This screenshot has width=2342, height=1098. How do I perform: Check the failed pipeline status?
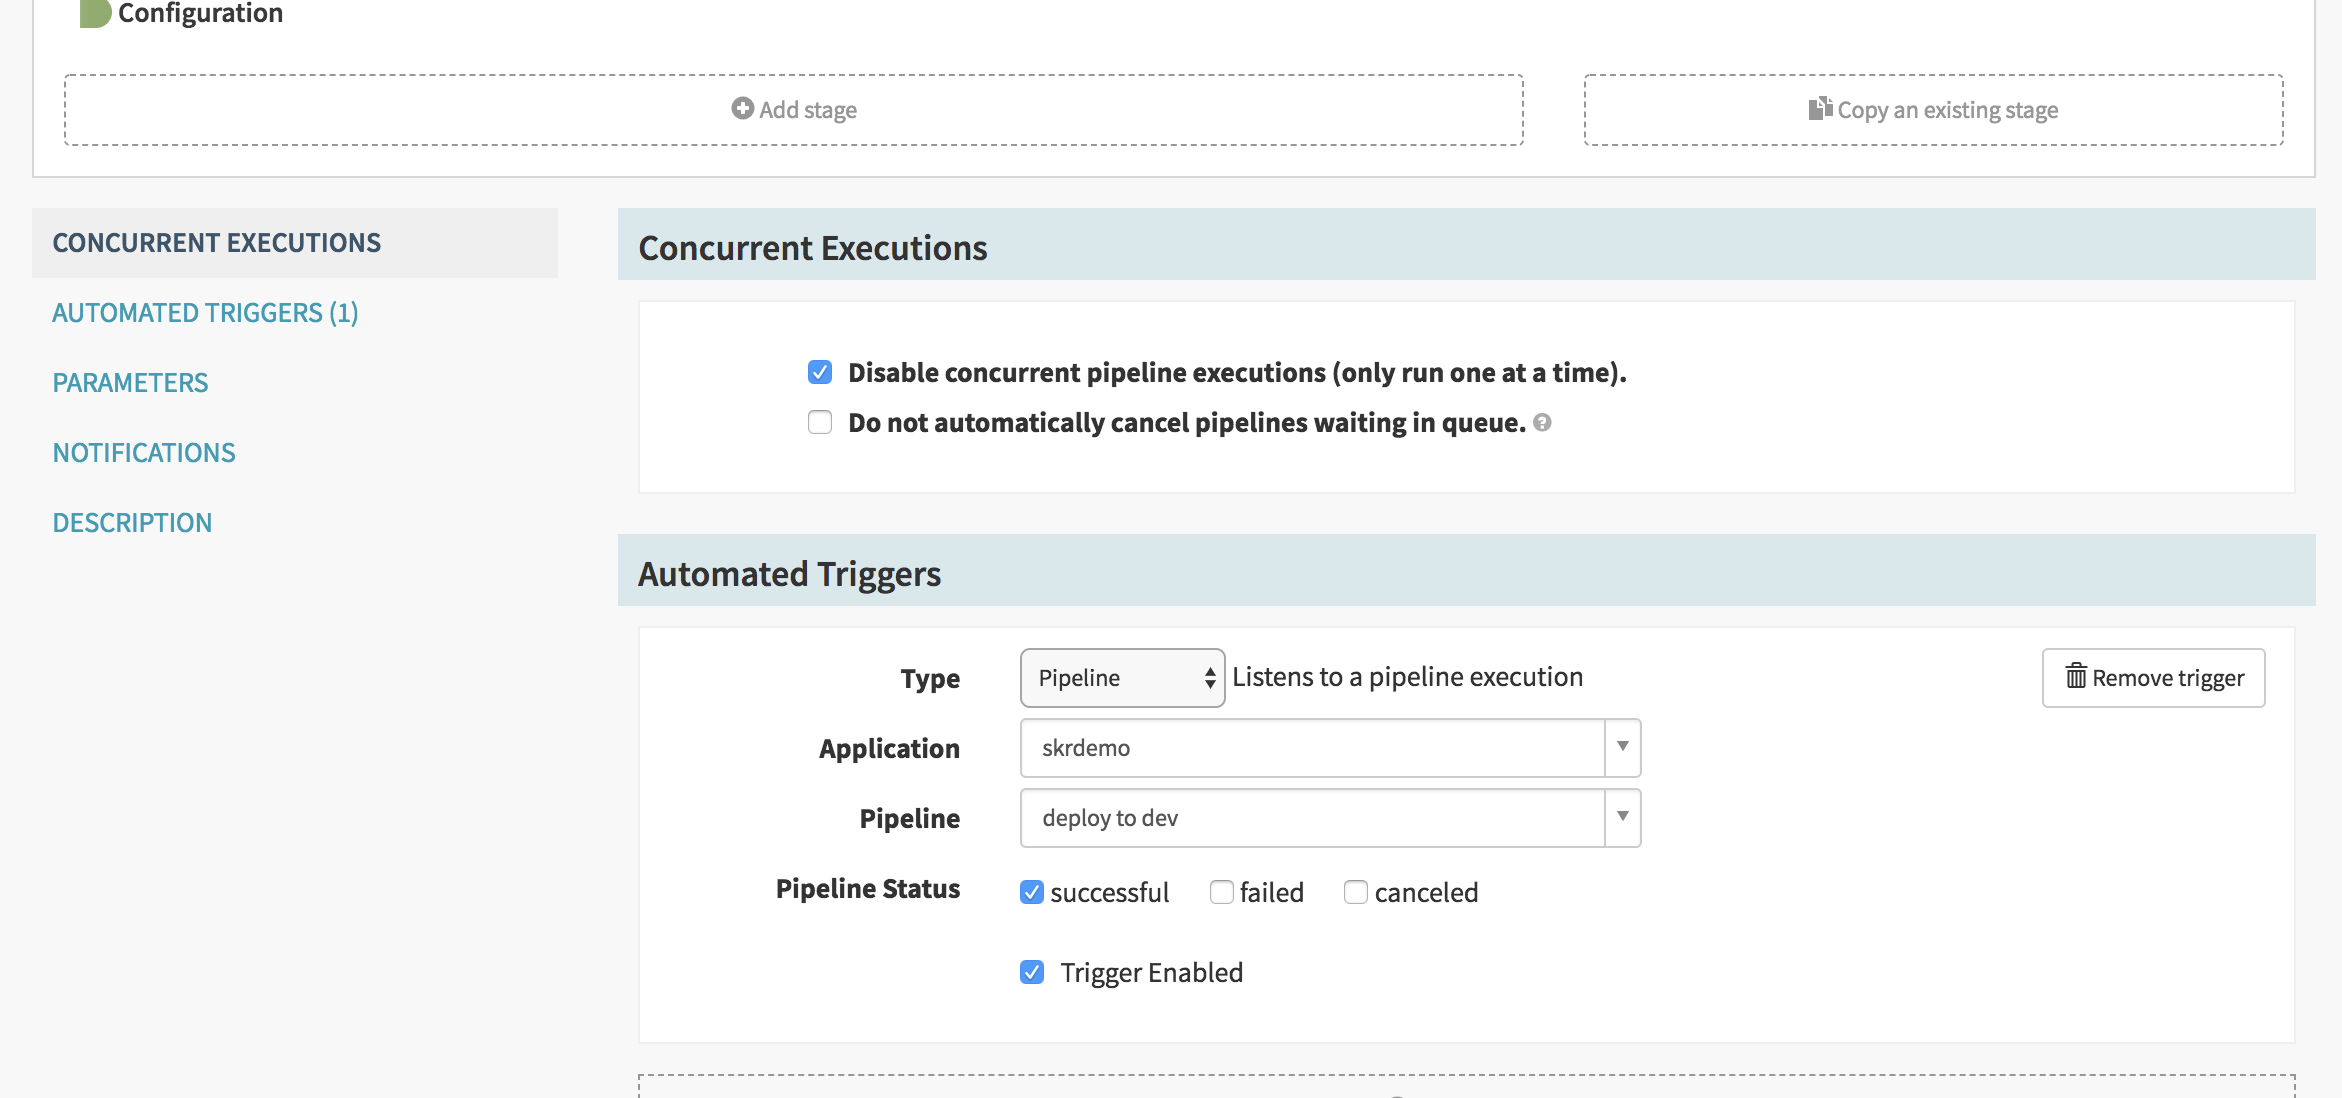click(x=1221, y=892)
